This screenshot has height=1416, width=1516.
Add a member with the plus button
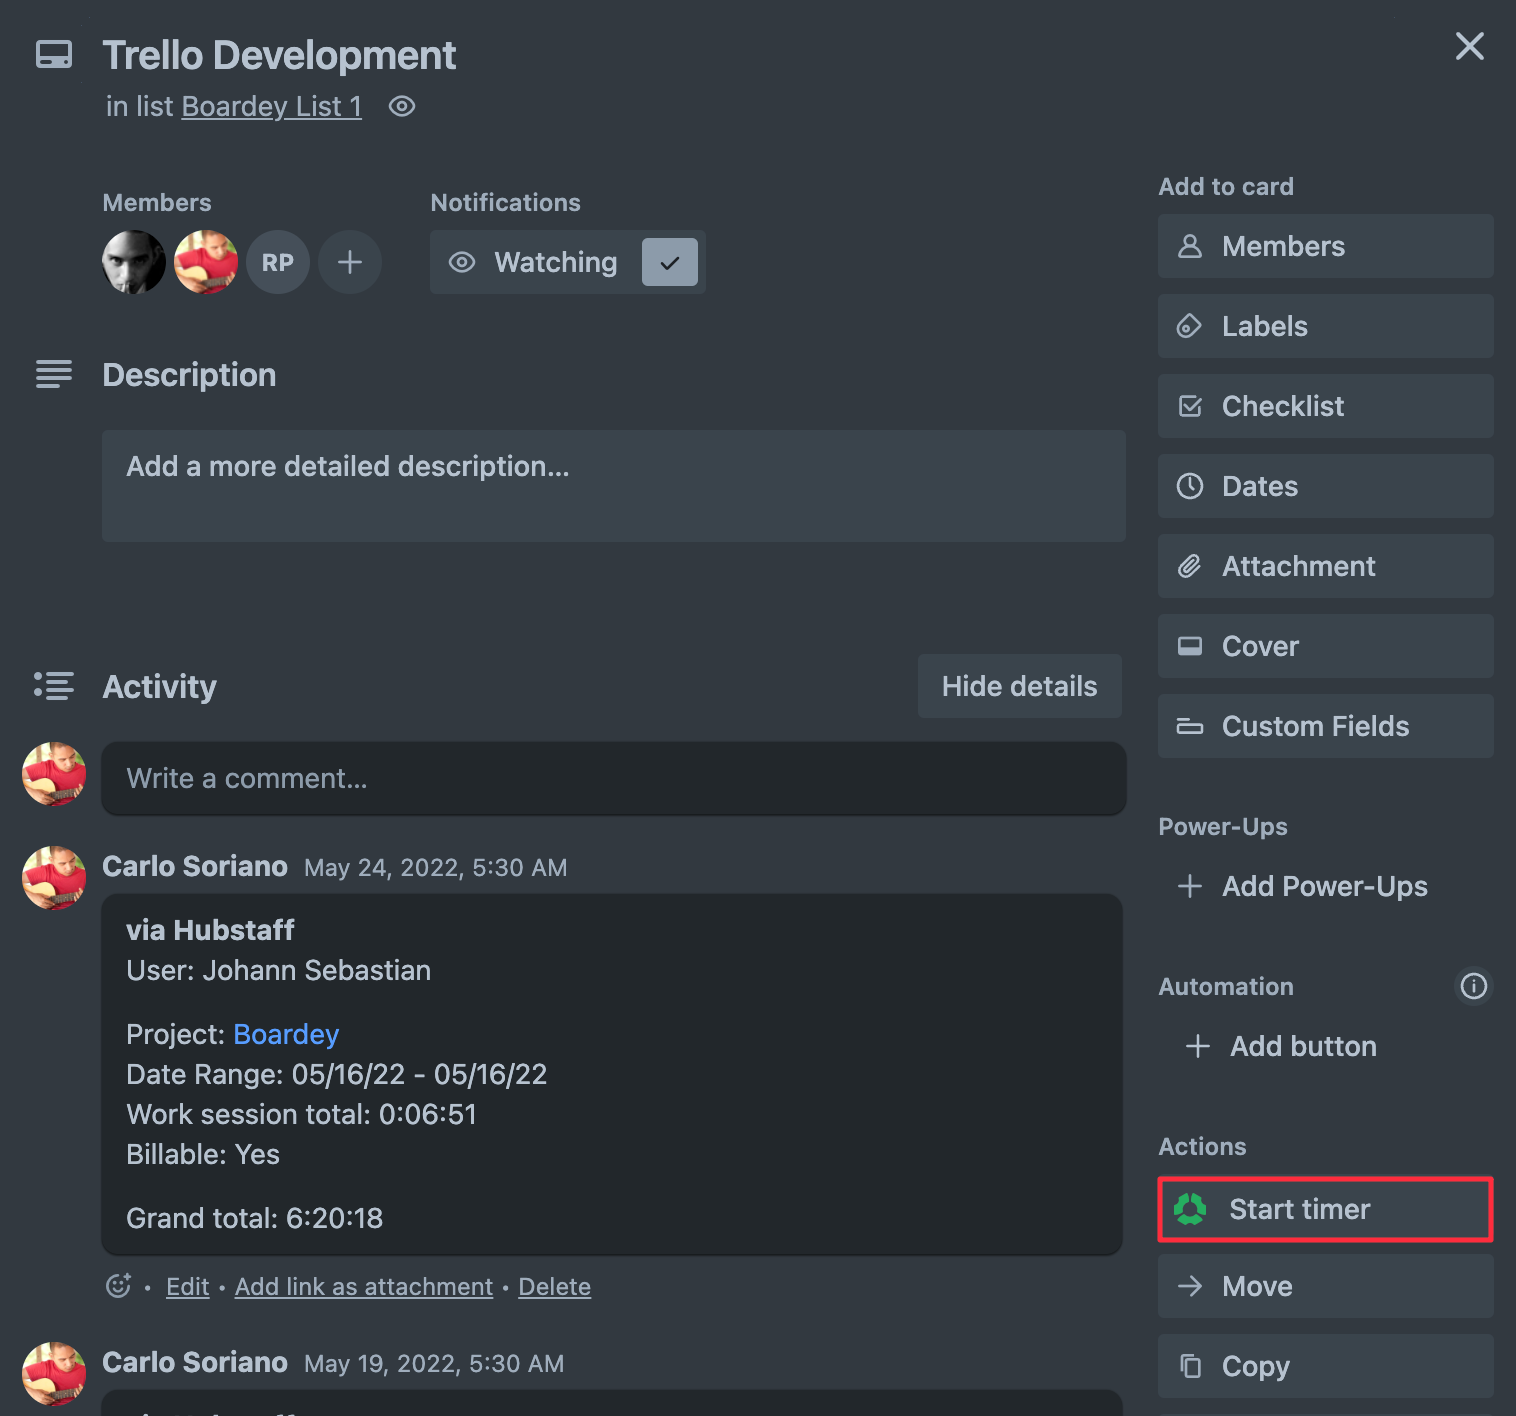350,262
